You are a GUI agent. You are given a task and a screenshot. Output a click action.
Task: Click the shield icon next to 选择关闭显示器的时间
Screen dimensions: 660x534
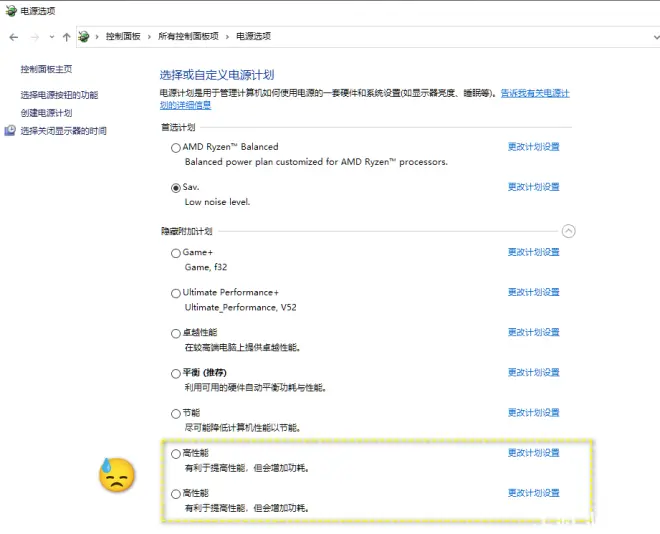click(10, 130)
